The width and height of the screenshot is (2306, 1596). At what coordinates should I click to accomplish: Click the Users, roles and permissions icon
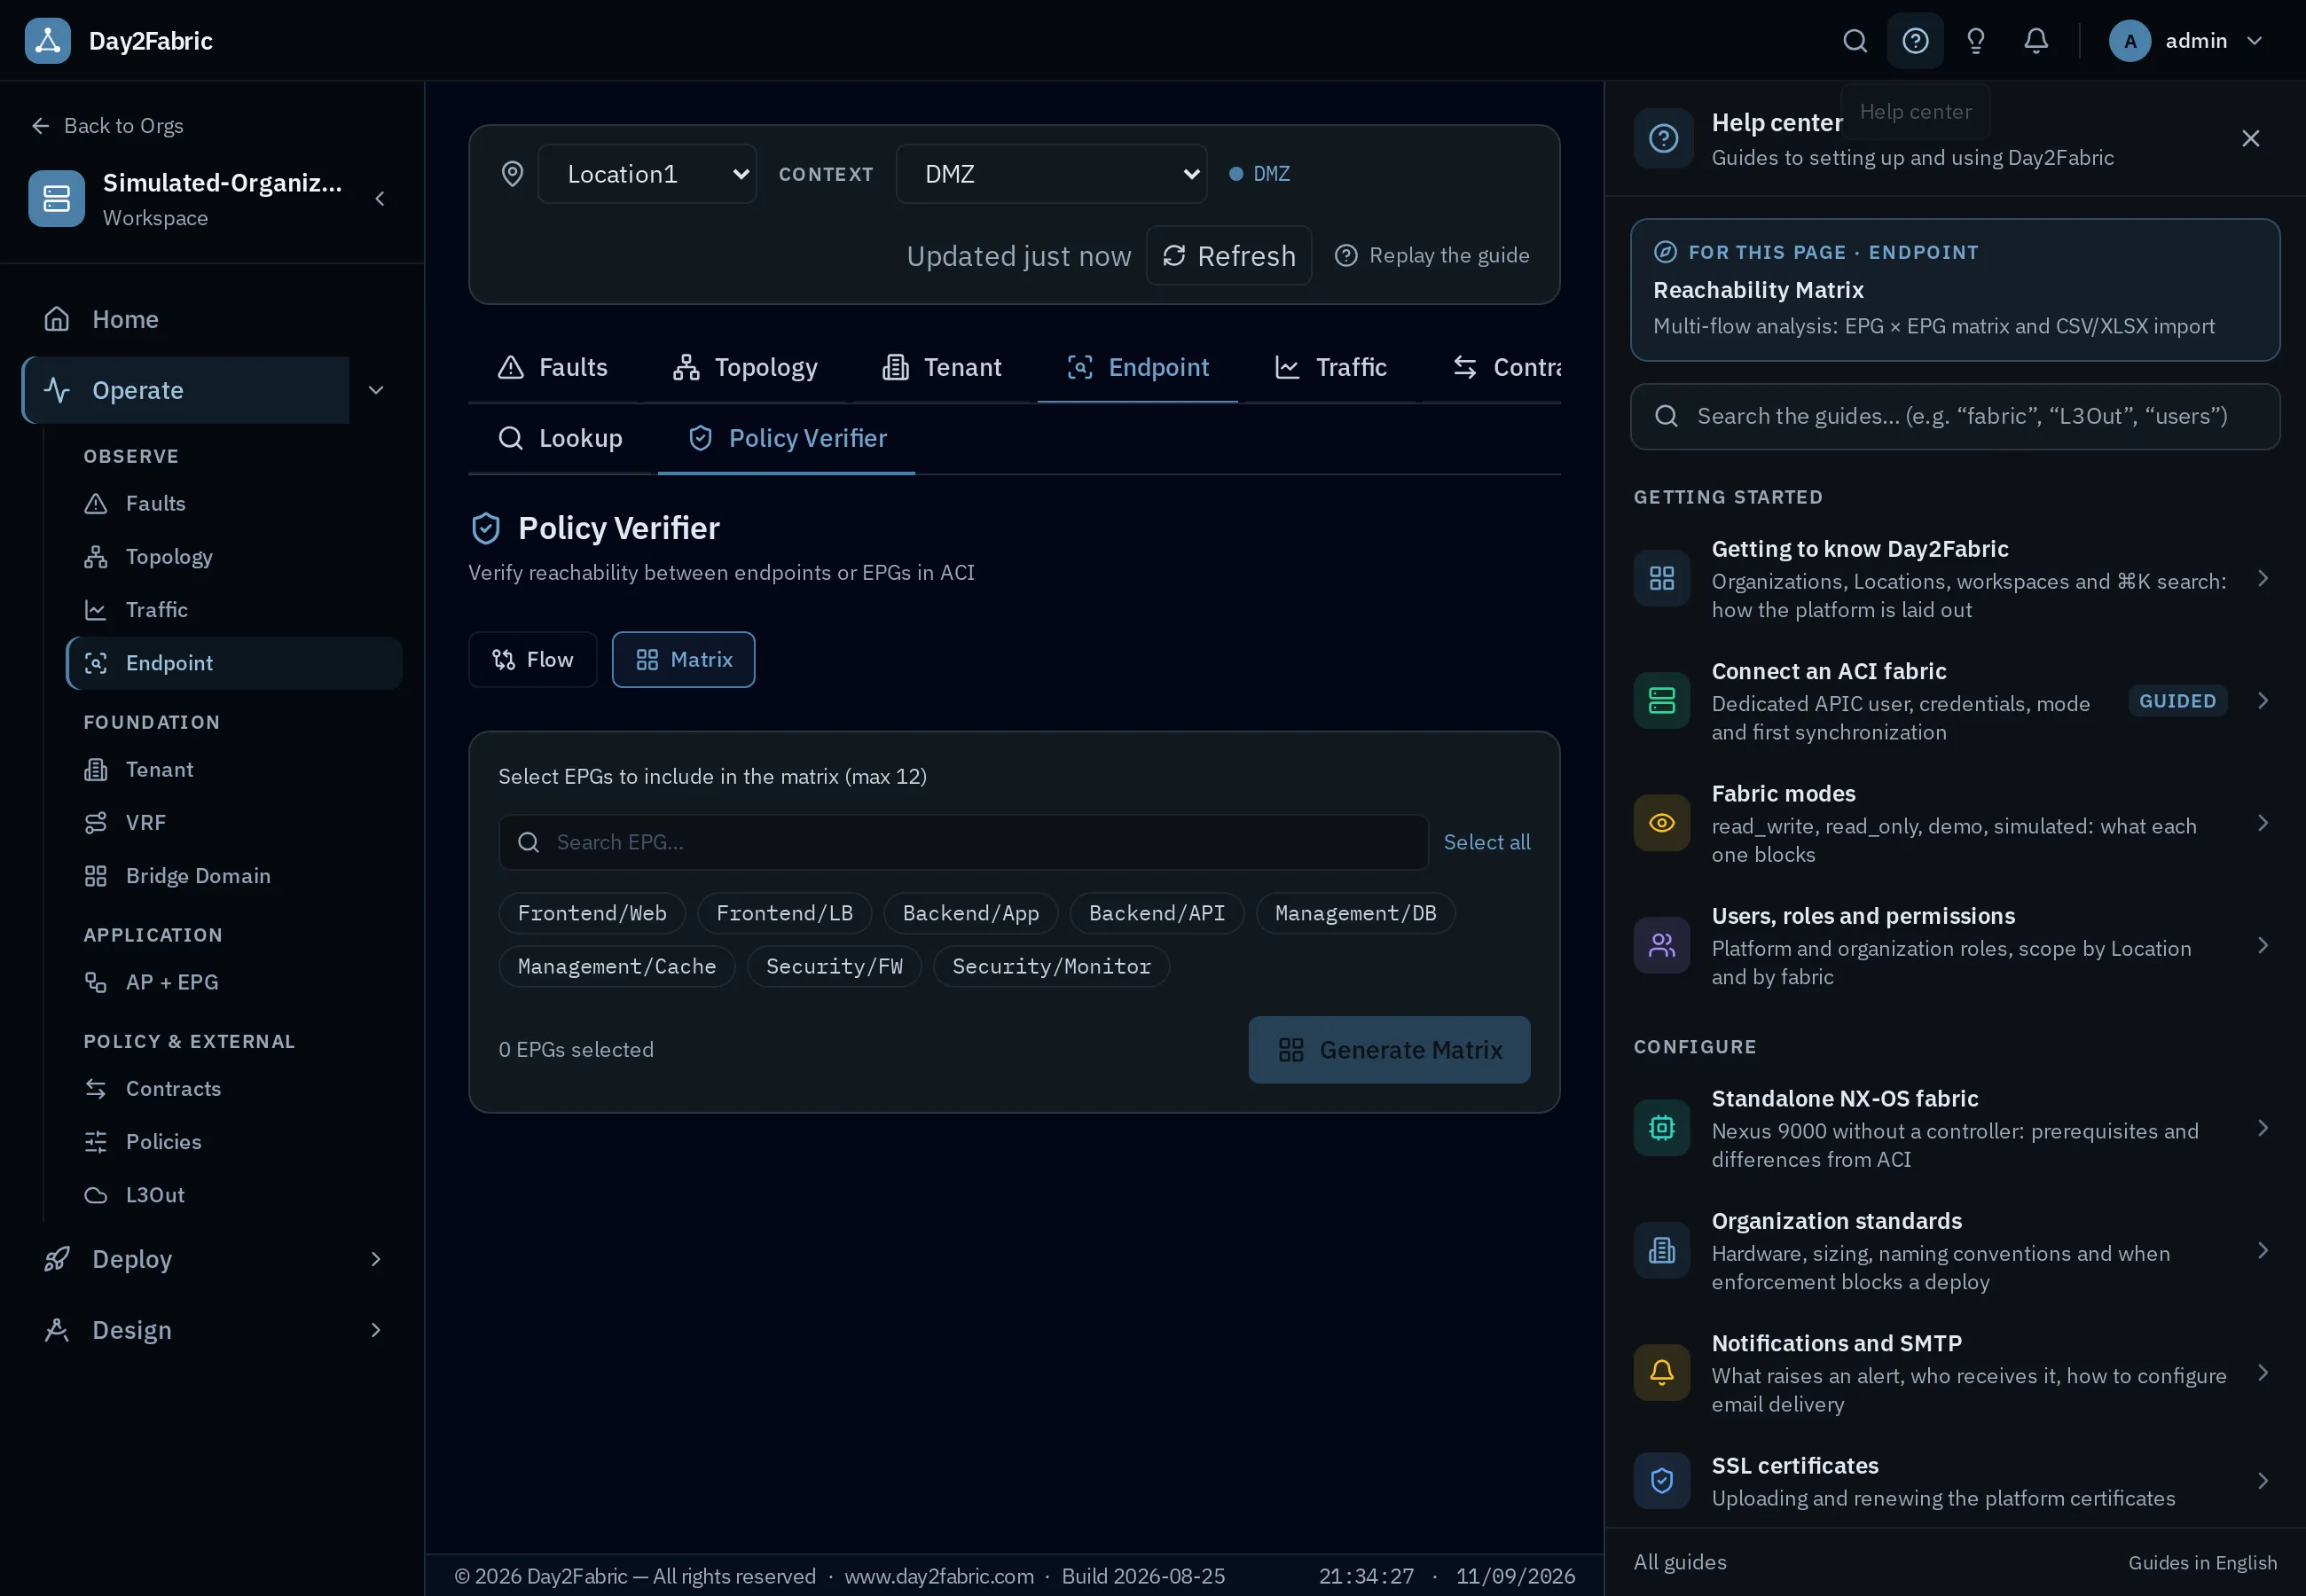[1661, 945]
